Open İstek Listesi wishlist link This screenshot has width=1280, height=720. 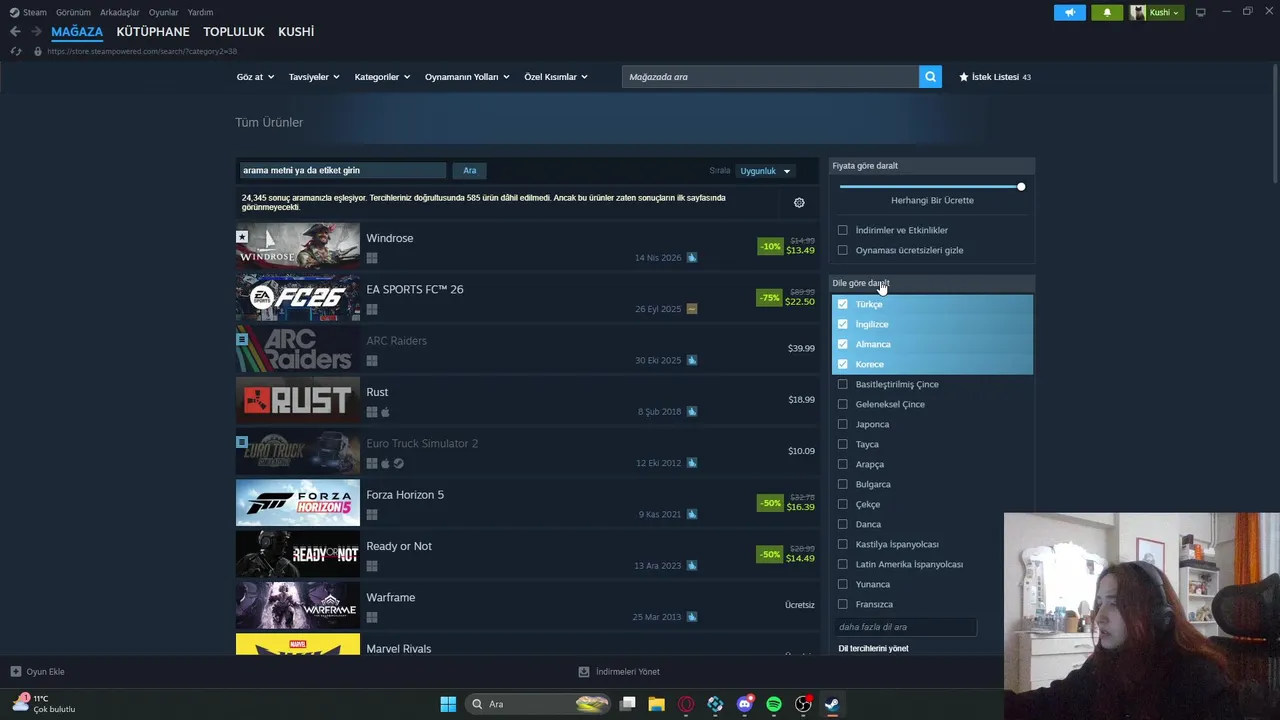pos(995,77)
